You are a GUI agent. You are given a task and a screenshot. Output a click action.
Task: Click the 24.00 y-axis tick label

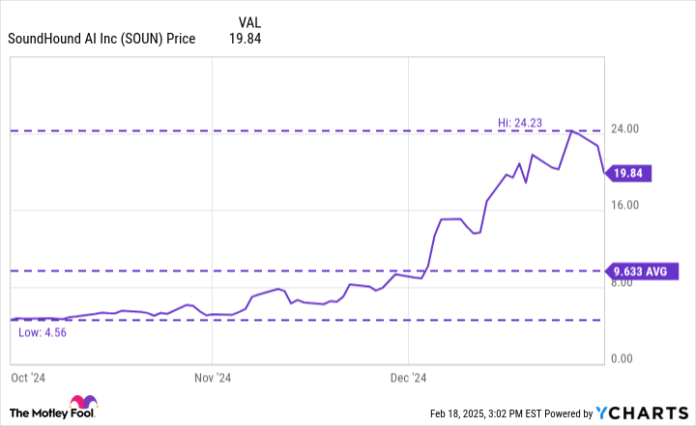click(x=626, y=129)
